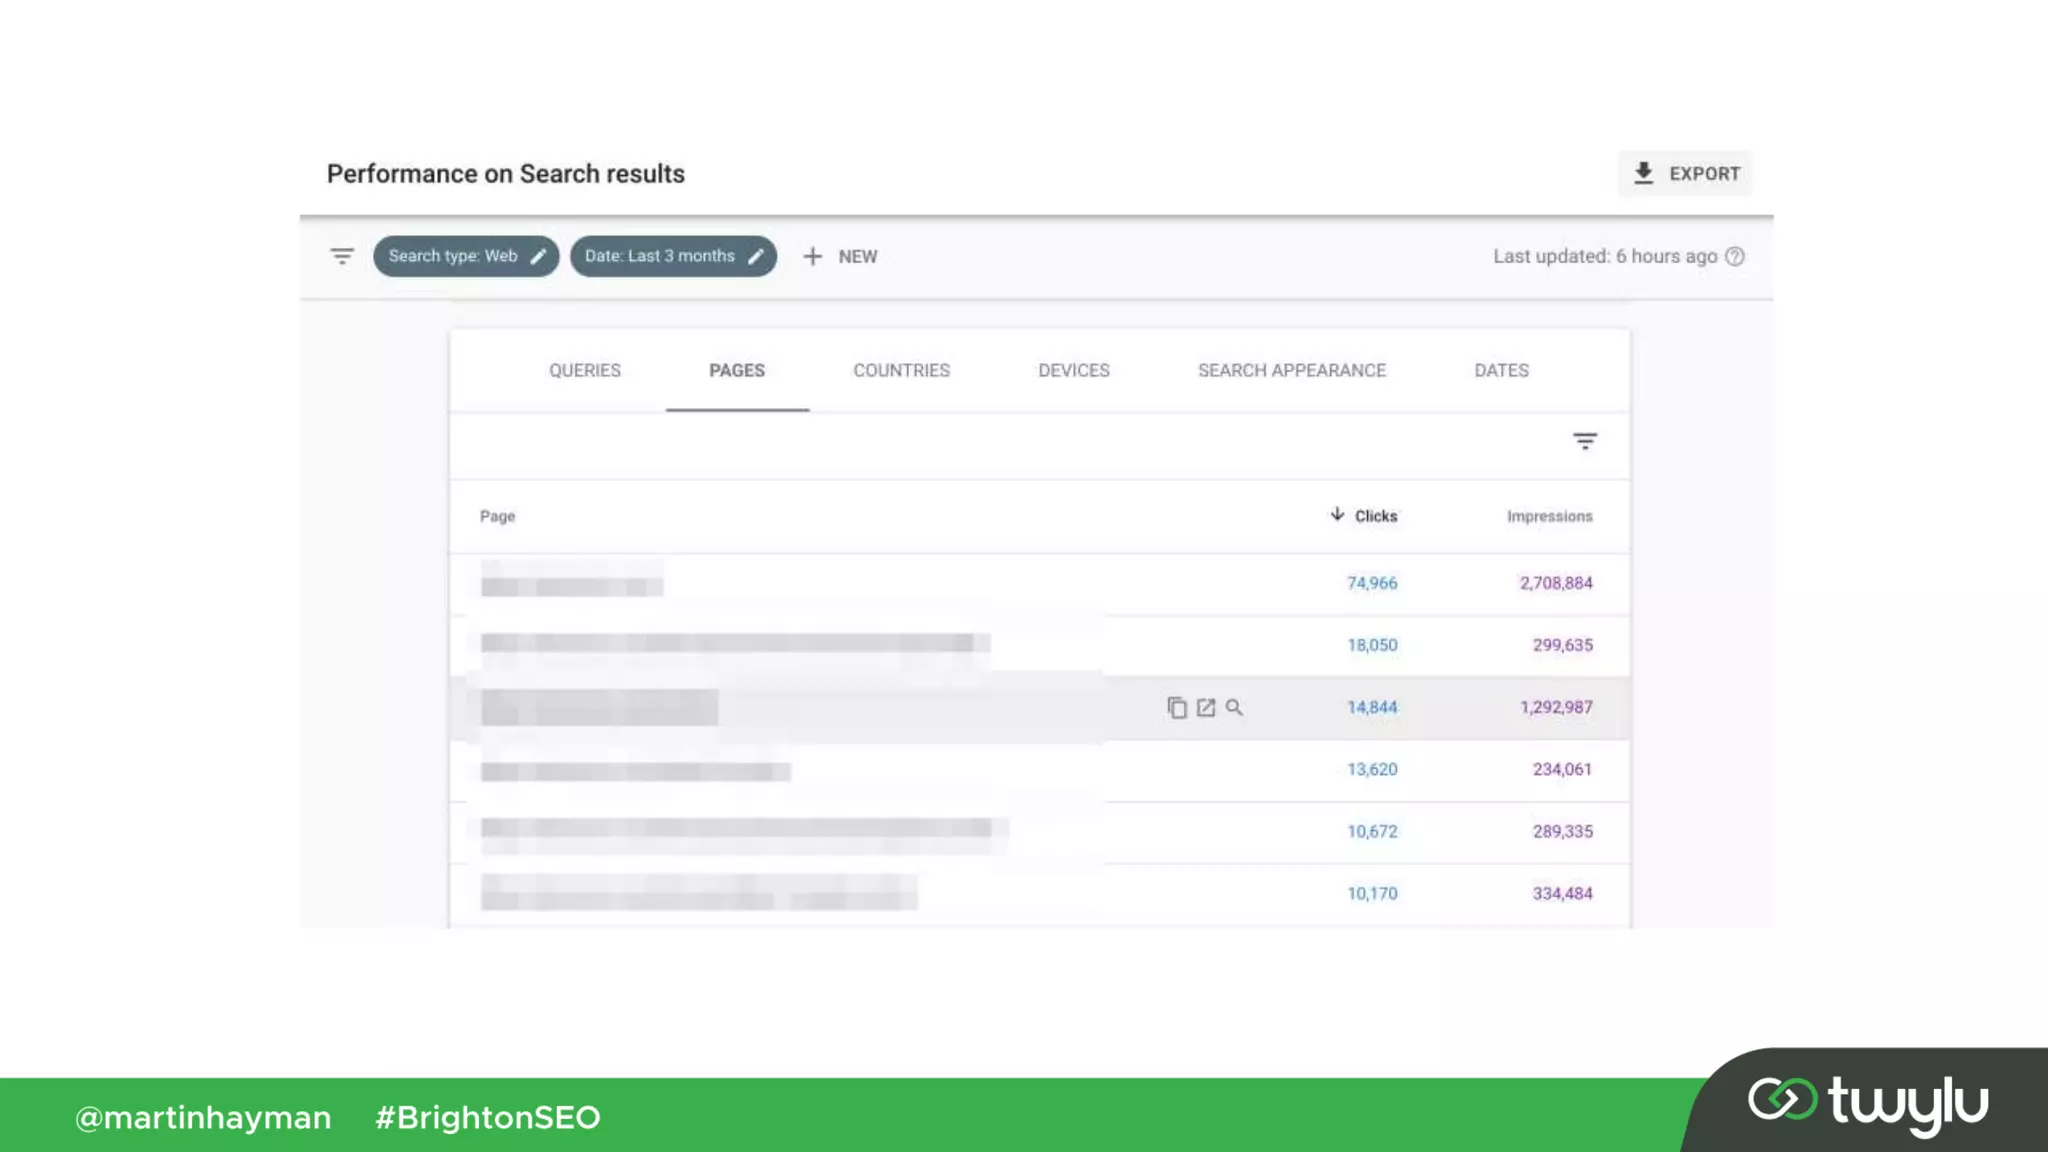
Task: Go to the Search Appearance tab
Action: point(1291,370)
